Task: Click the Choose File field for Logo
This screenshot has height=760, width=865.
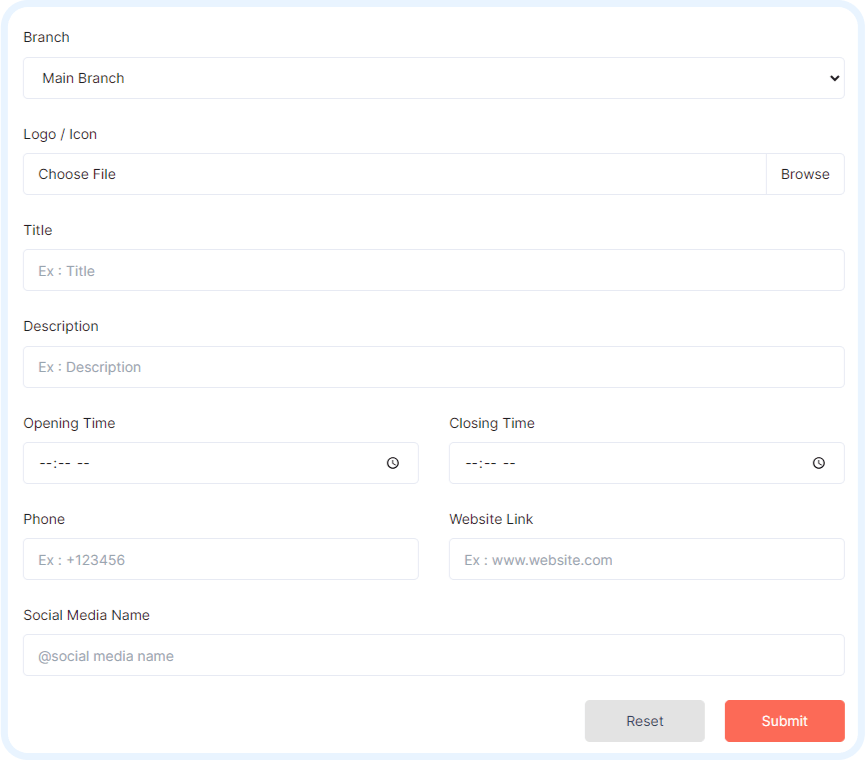Action: [x=394, y=174]
